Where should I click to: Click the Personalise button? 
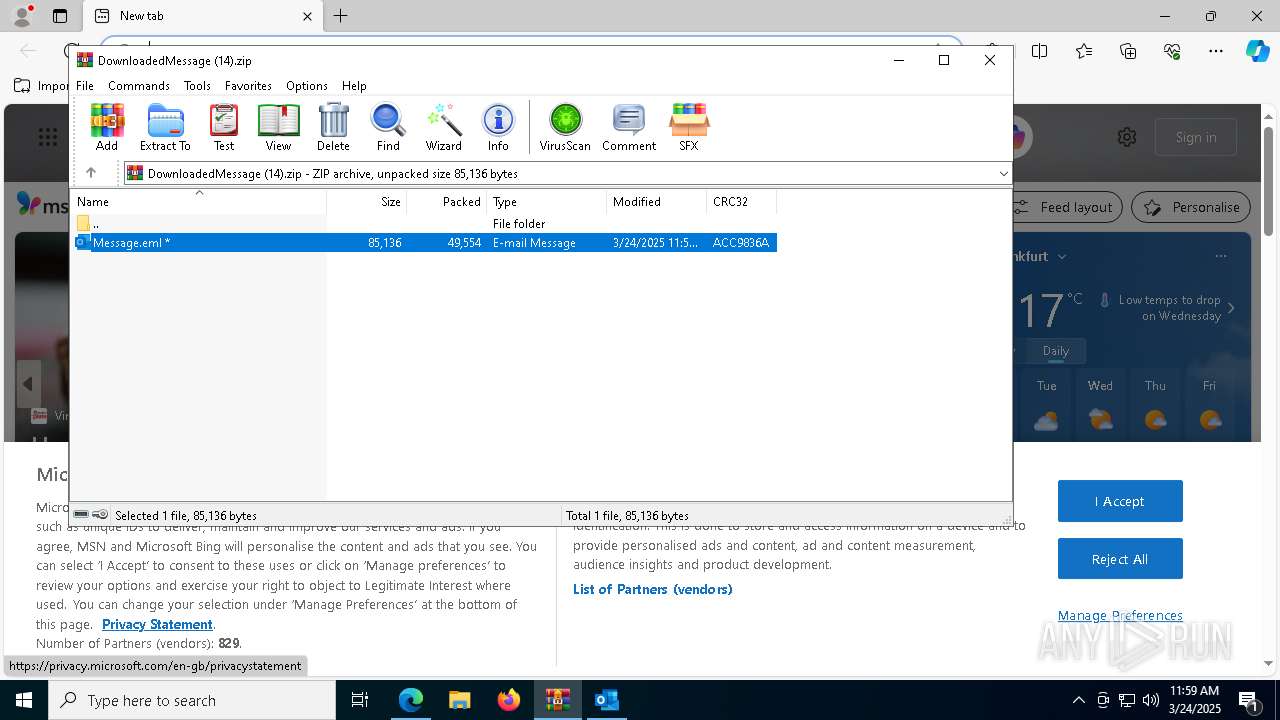click(1191, 207)
